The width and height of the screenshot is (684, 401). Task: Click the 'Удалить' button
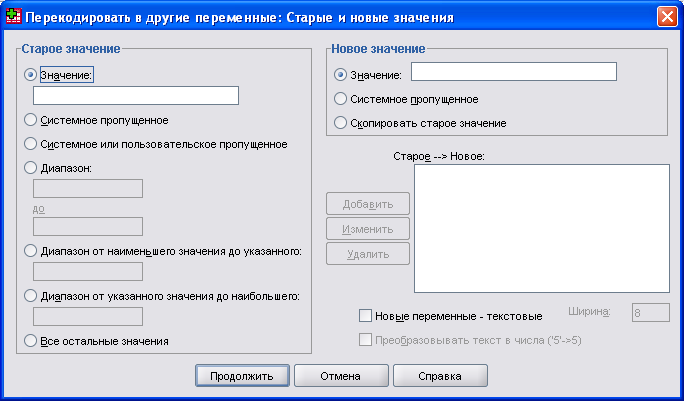[x=368, y=254]
